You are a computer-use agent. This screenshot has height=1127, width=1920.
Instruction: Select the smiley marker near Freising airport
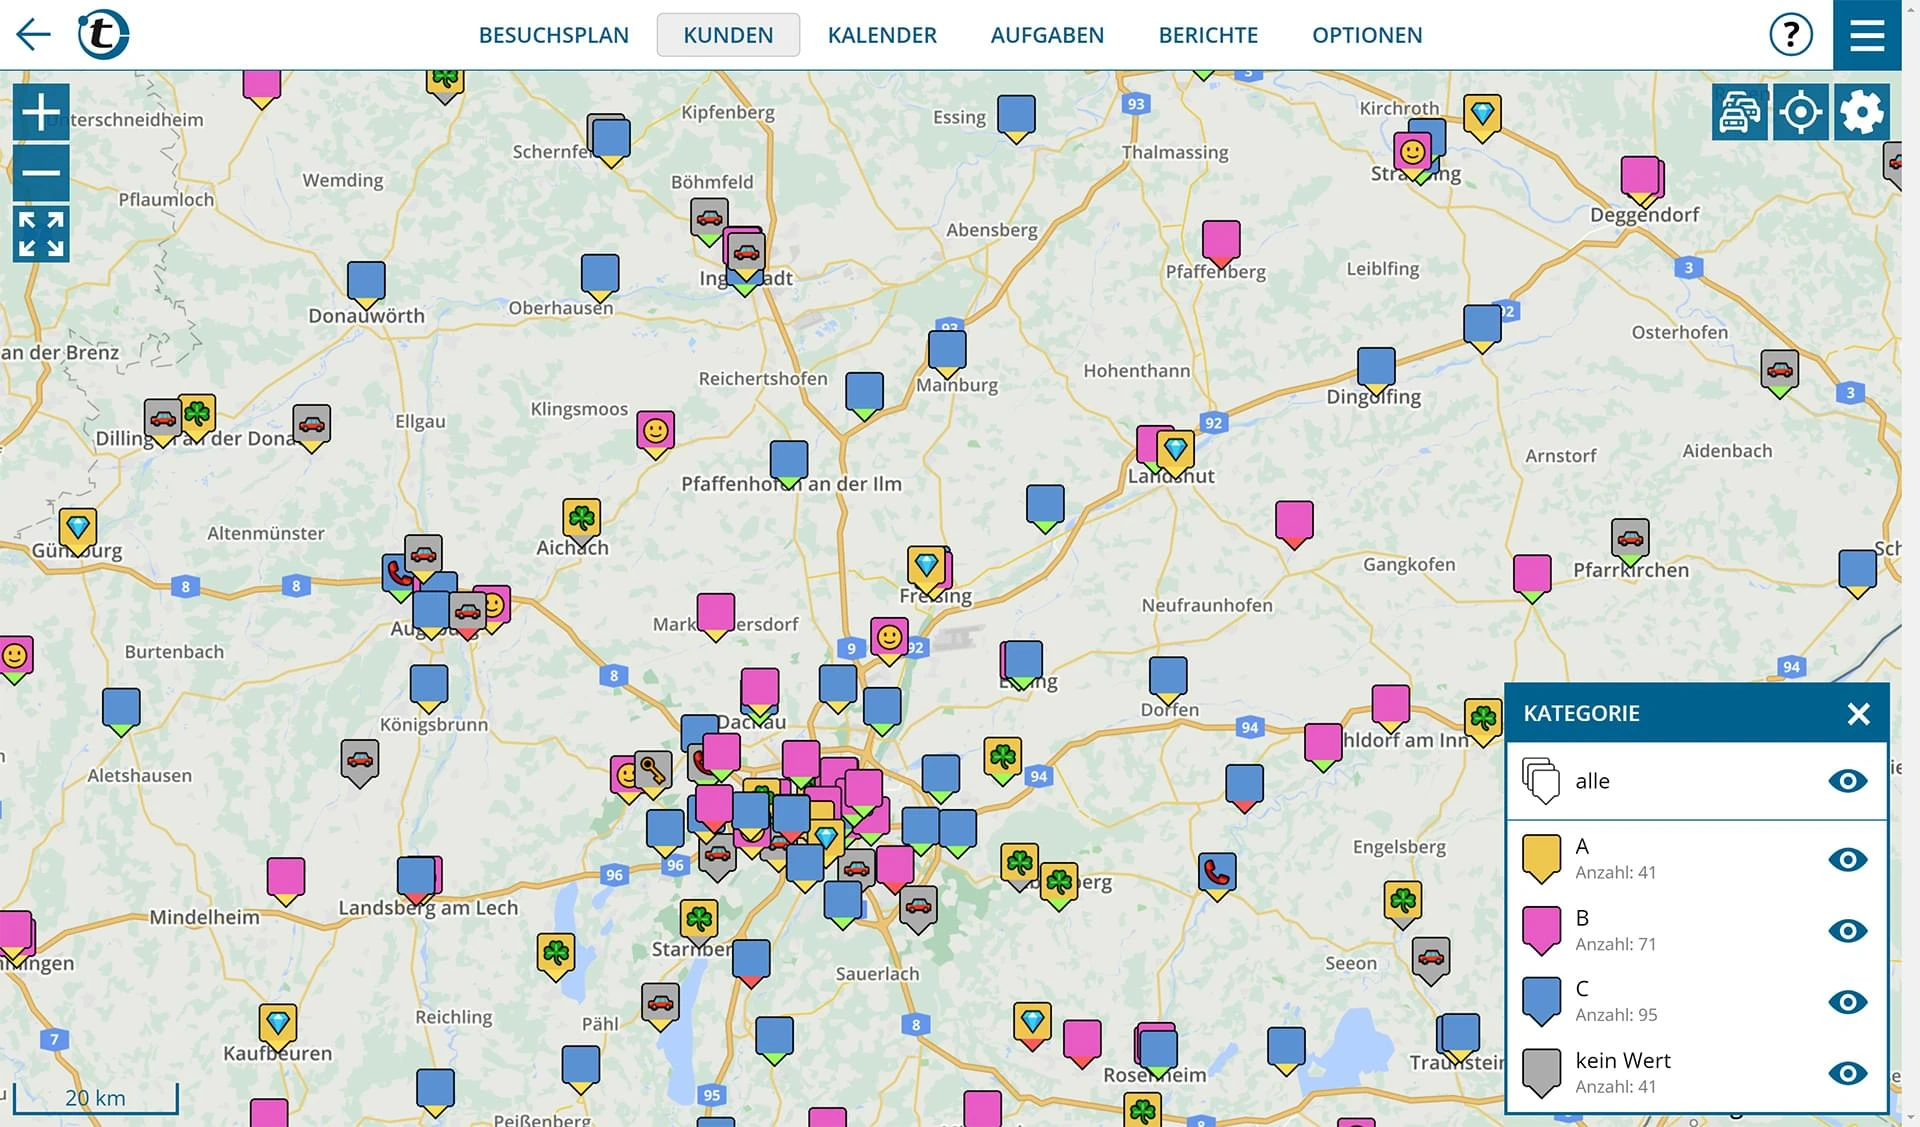click(x=890, y=640)
